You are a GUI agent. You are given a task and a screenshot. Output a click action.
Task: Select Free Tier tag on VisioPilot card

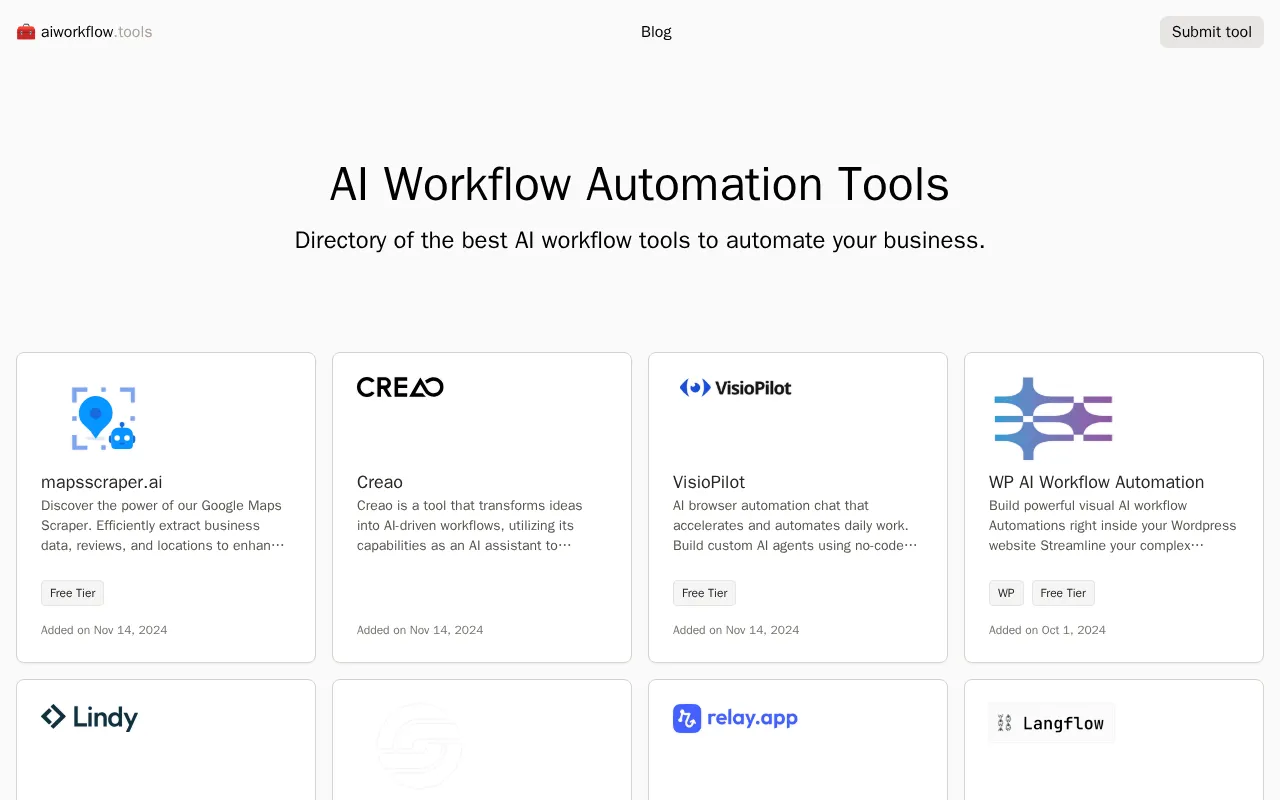coord(705,593)
